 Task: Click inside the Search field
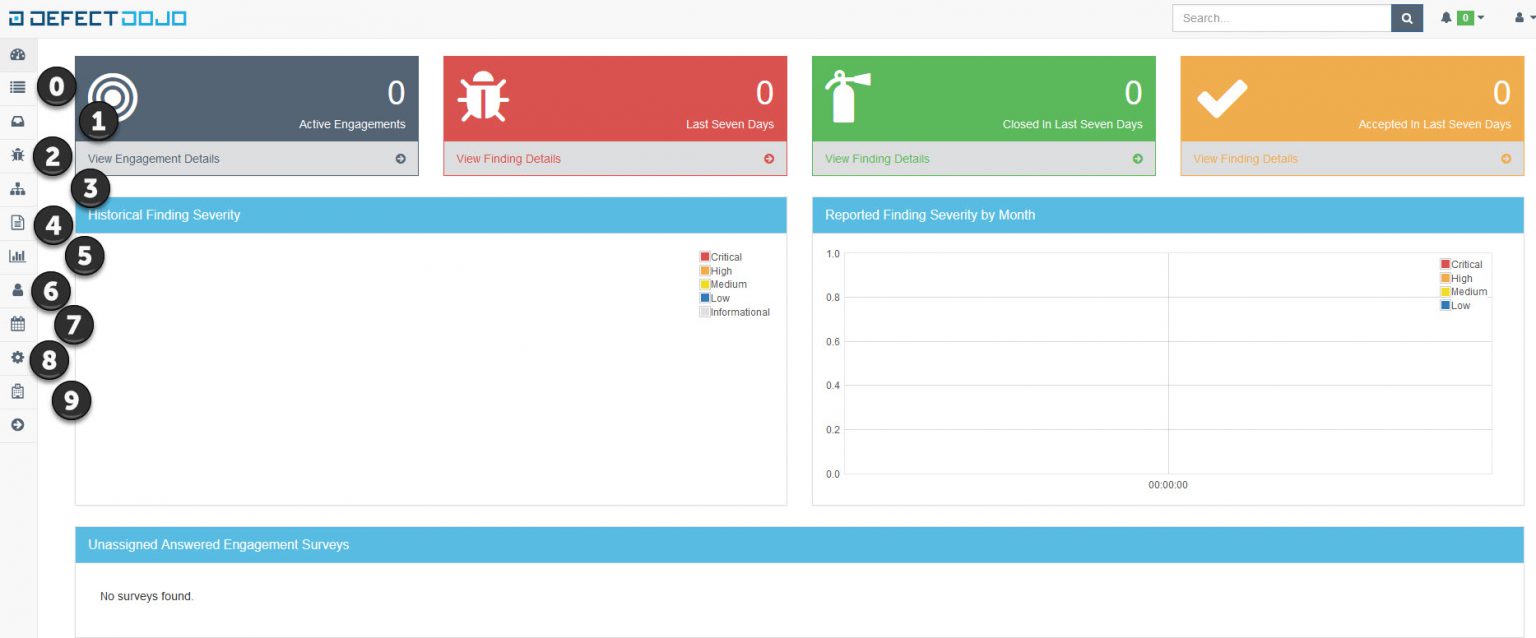pyautogui.click(x=1280, y=17)
